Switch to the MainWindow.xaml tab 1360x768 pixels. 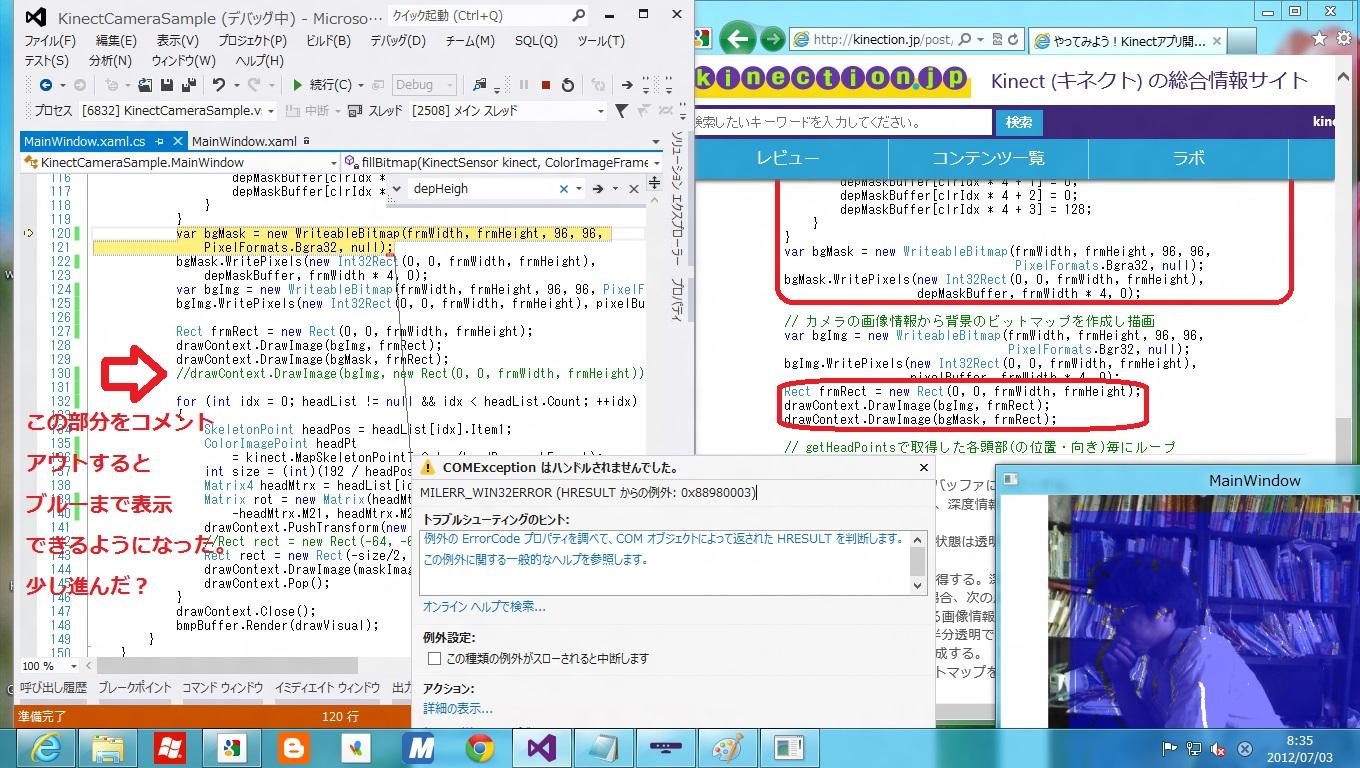[x=244, y=142]
